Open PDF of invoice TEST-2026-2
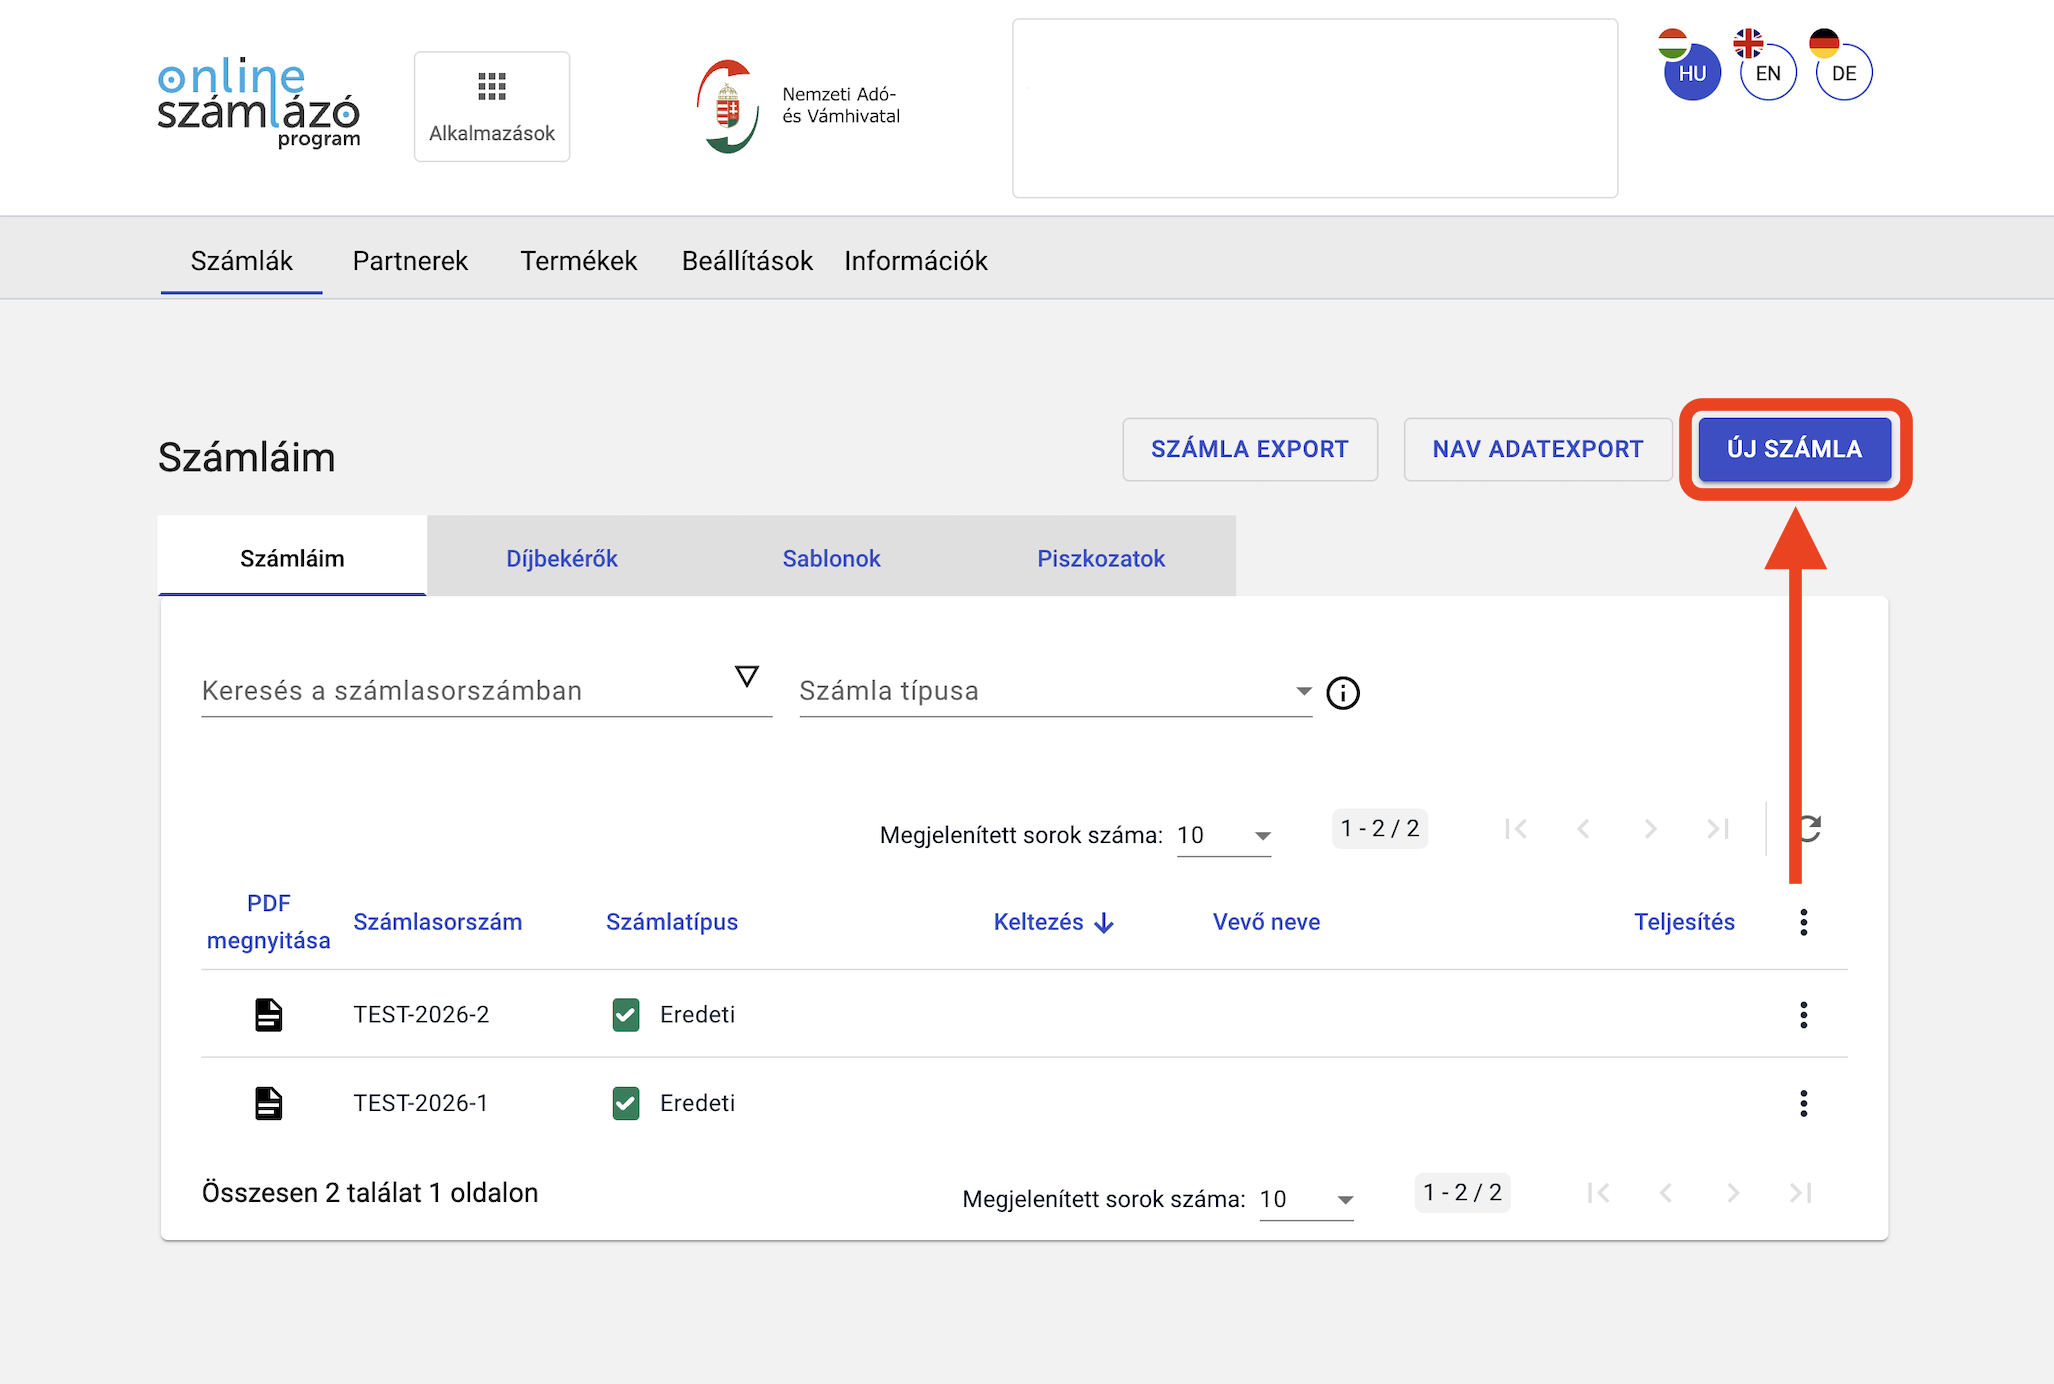 [x=268, y=1014]
